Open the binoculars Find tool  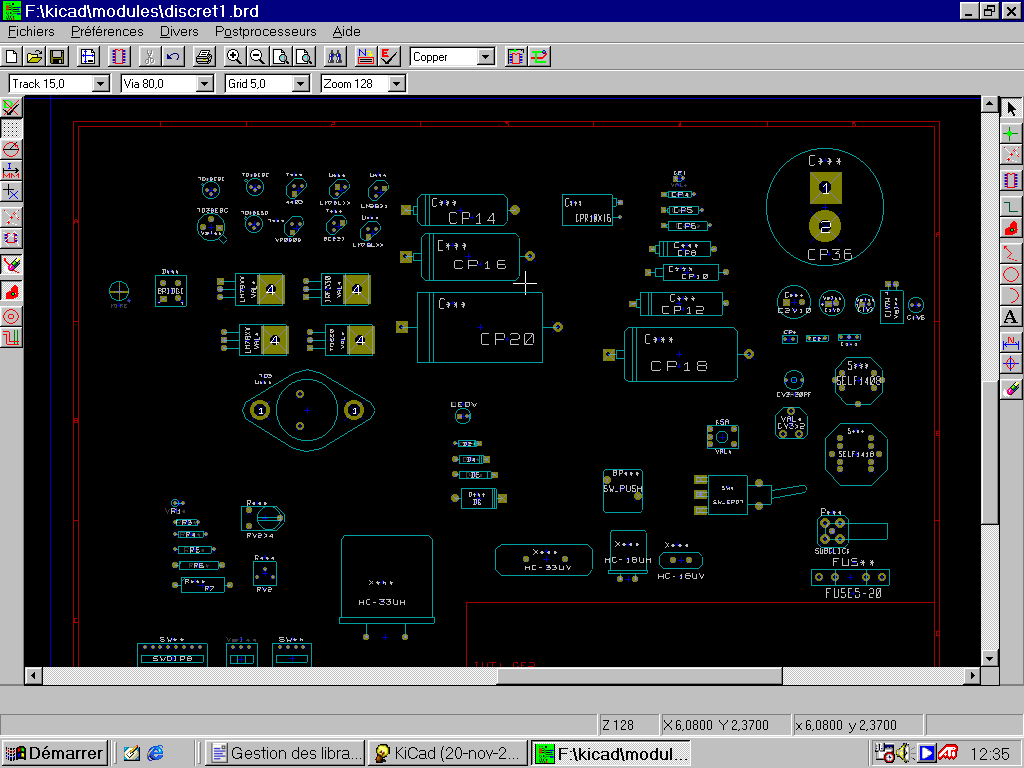[x=335, y=57]
